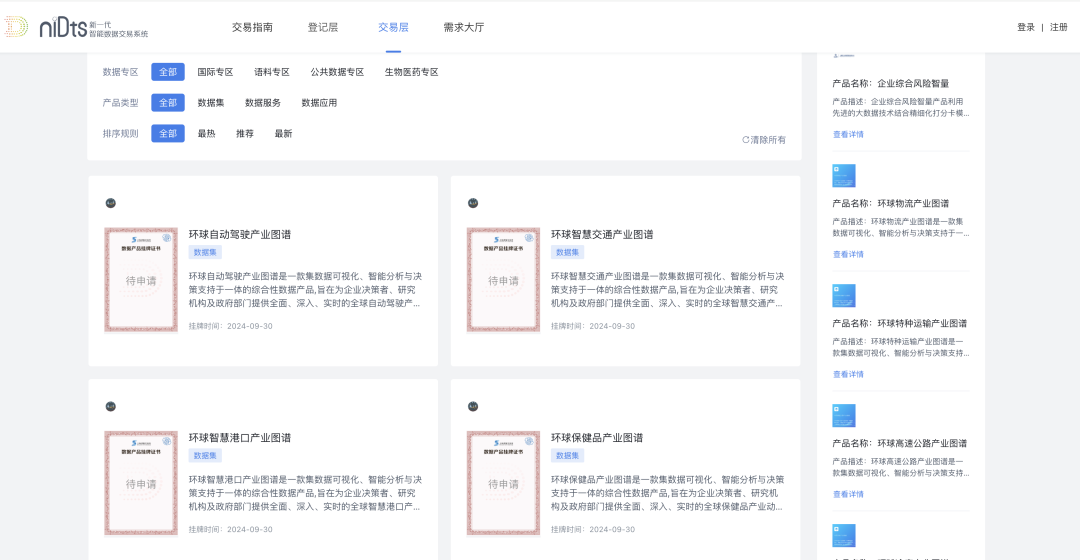Open the 交易指南 tab

pyautogui.click(x=252, y=27)
